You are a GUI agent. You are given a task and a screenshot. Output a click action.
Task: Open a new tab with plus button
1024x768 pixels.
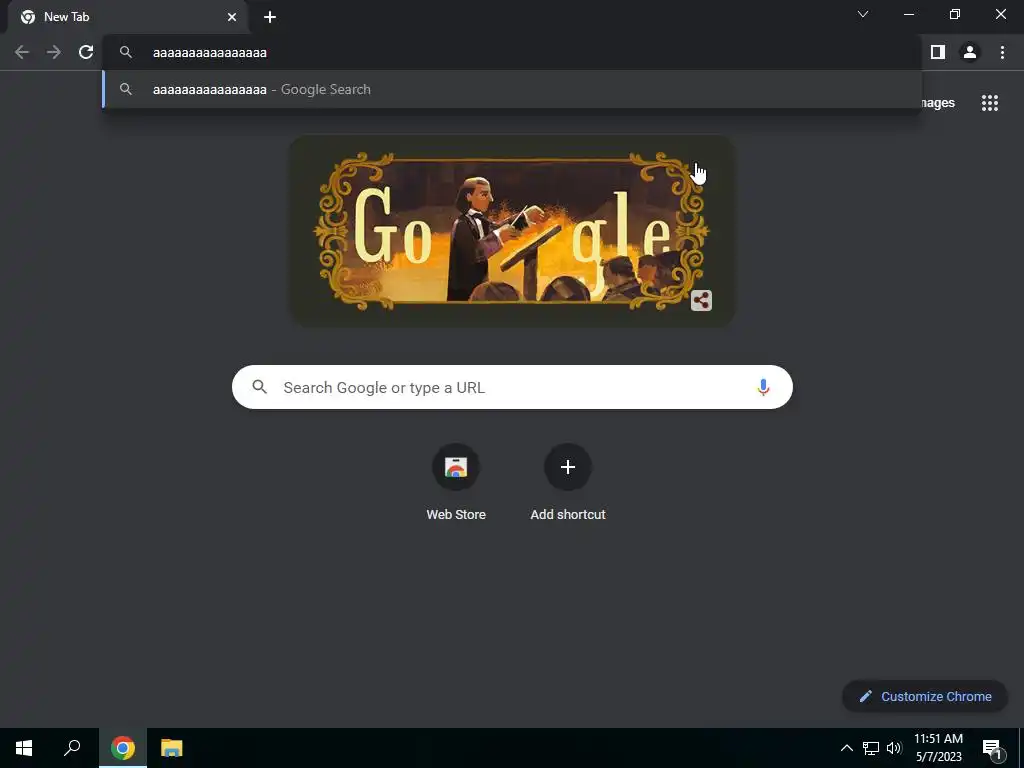(270, 17)
